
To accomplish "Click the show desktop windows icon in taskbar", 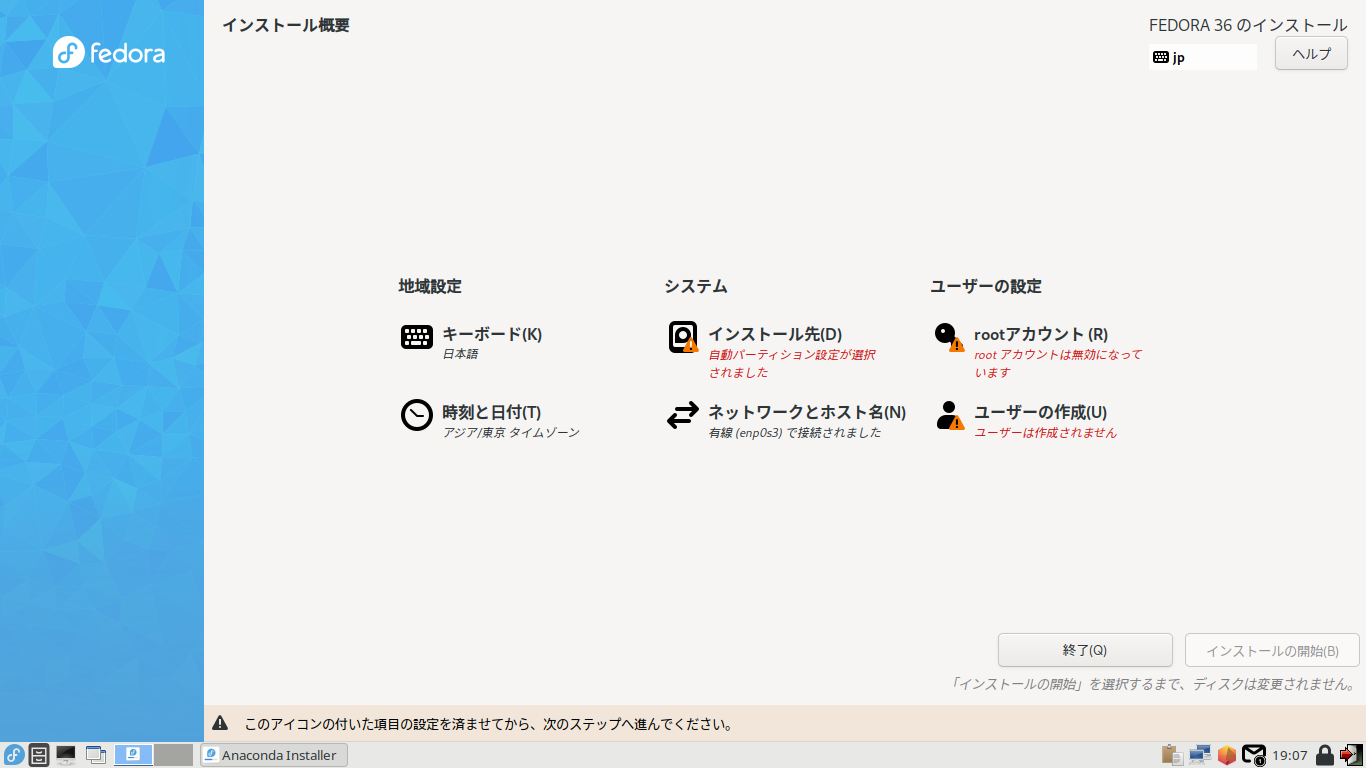I will pyautogui.click(x=96, y=755).
